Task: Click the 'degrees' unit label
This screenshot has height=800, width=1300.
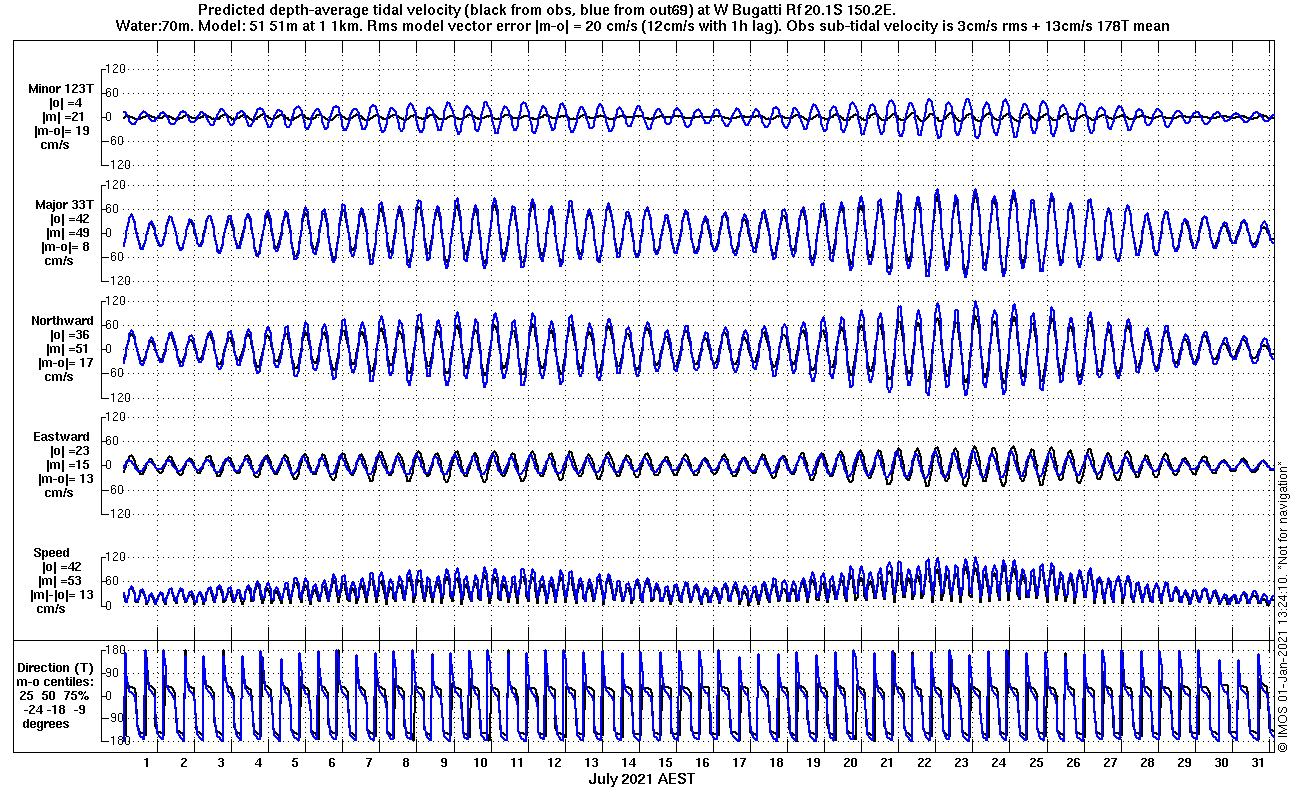Action: click(x=46, y=723)
